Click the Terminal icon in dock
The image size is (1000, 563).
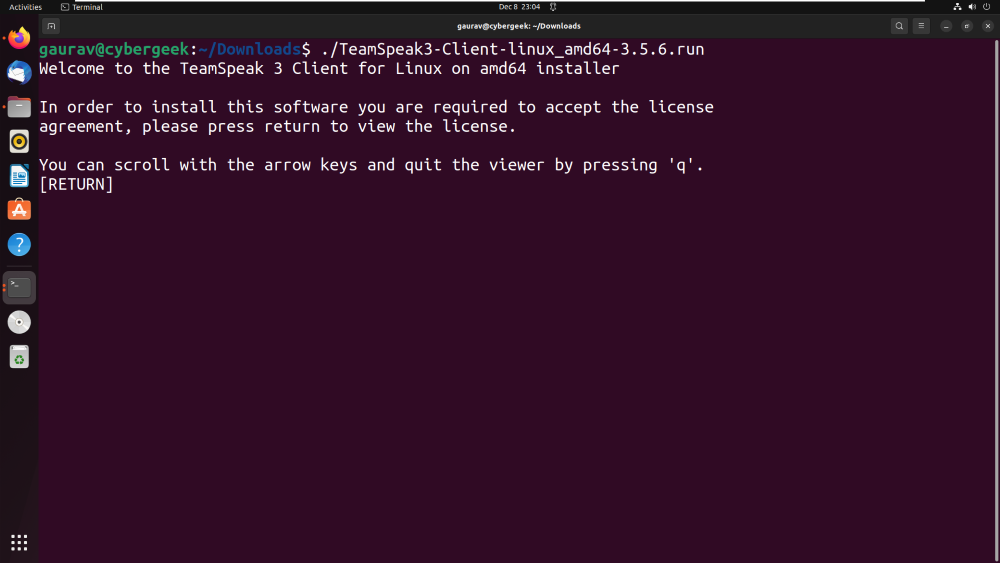(x=20, y=288)
